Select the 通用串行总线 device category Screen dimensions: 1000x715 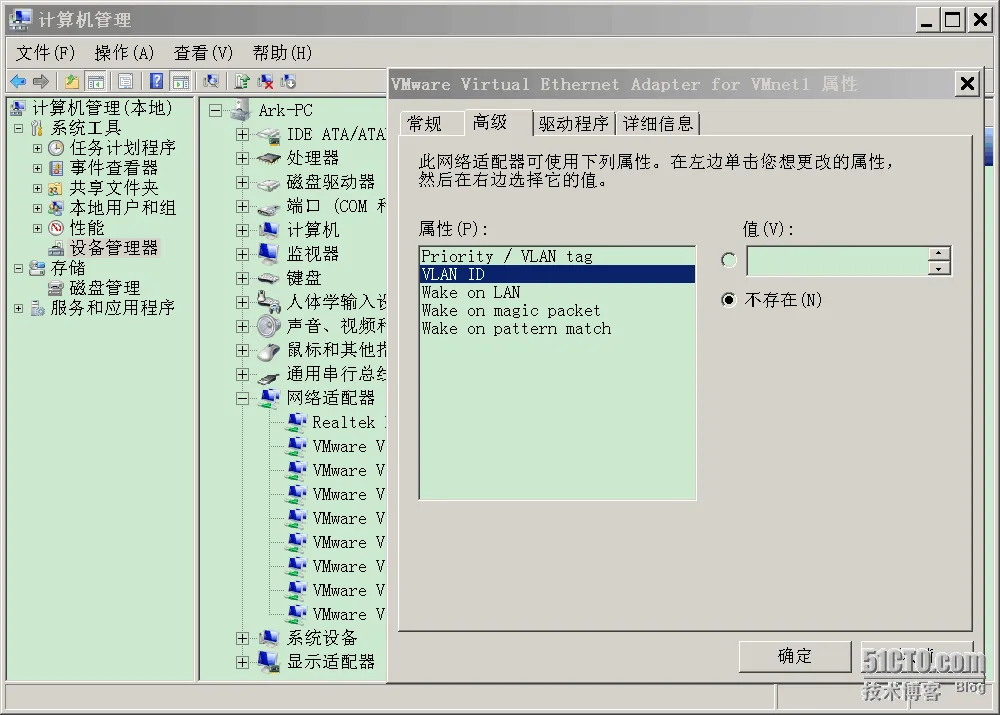(336, 374)
